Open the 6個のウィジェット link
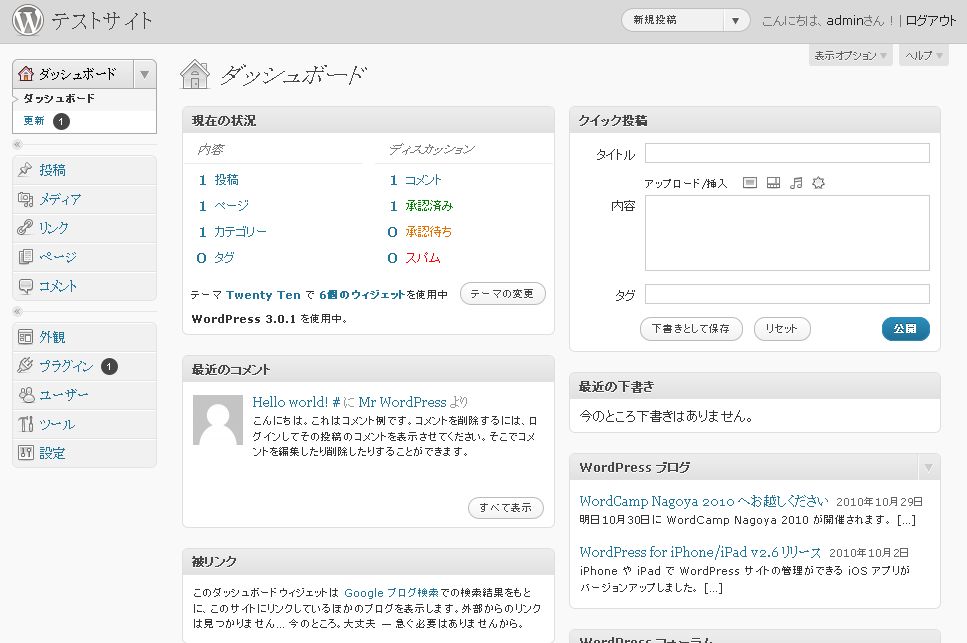Viewport: 967px width, 643px height. pos(362,295)
